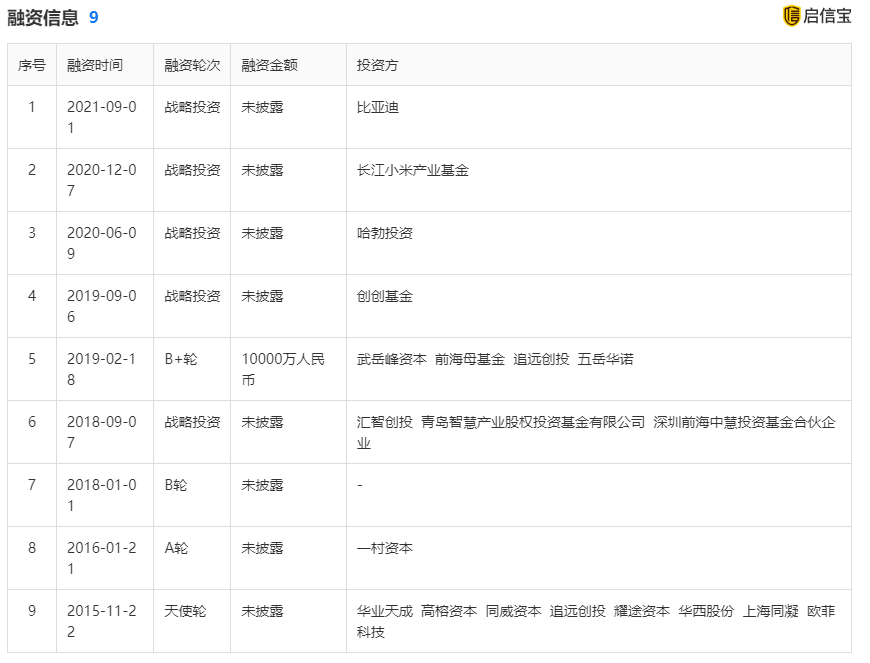This screenshot has height=663, width=870.
Task: Click 追远创投 in the B+轮 row
Action: click(x=541, y=360)
